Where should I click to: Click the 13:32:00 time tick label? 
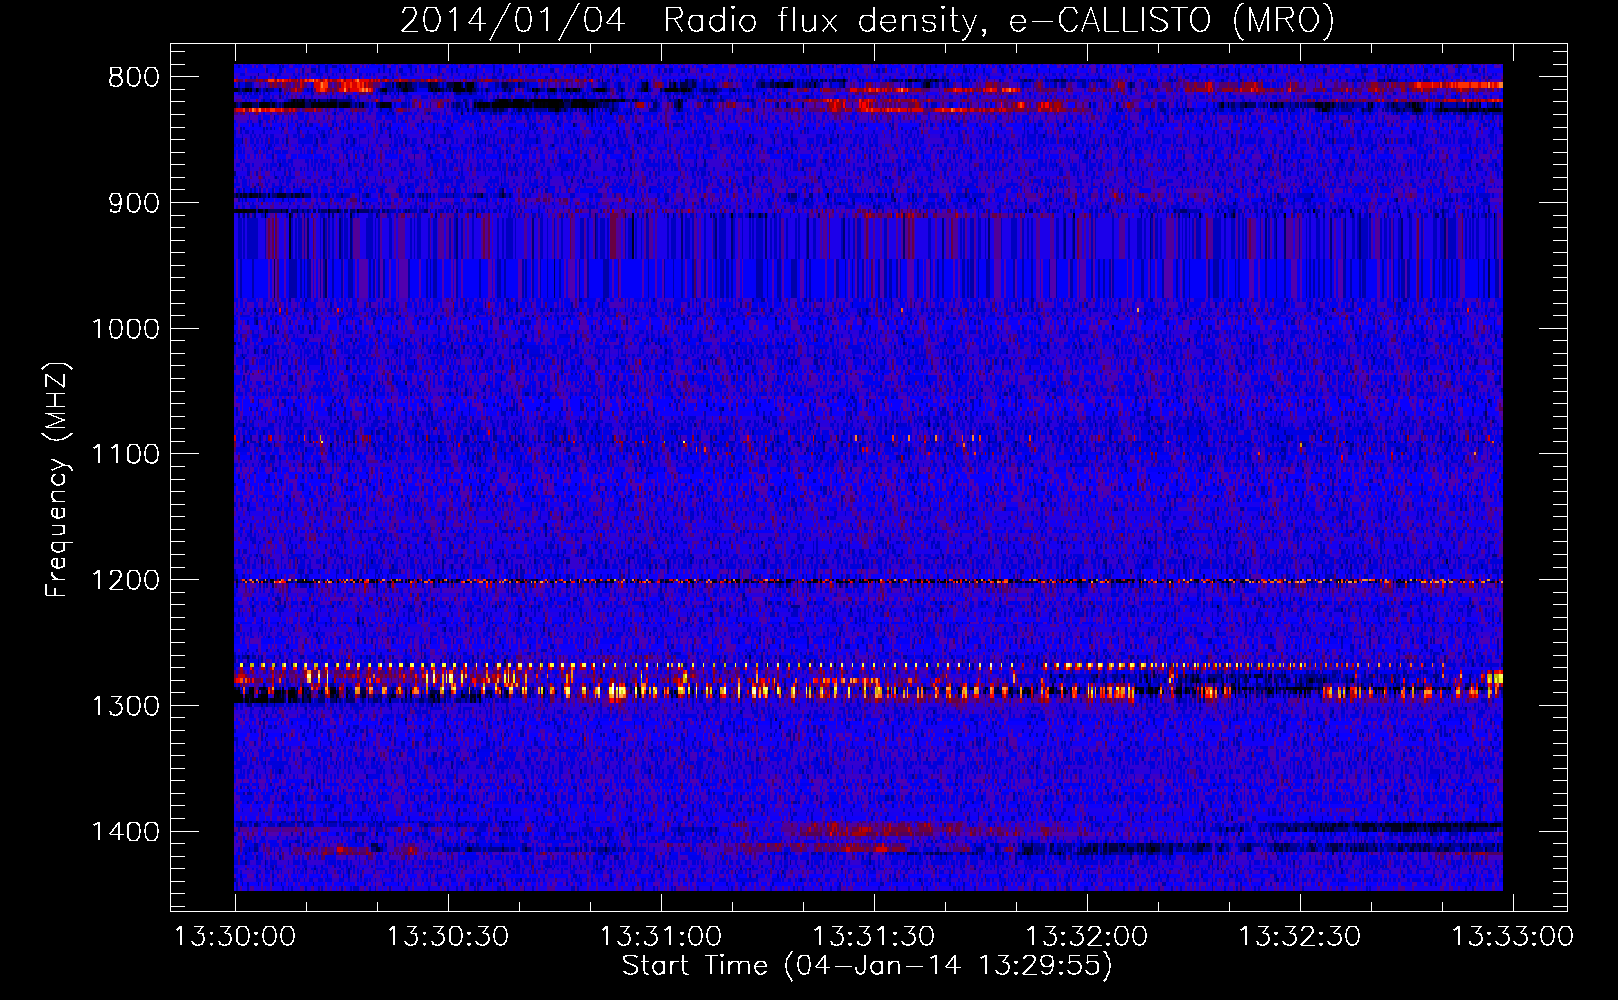click(x=1087, y=937)
